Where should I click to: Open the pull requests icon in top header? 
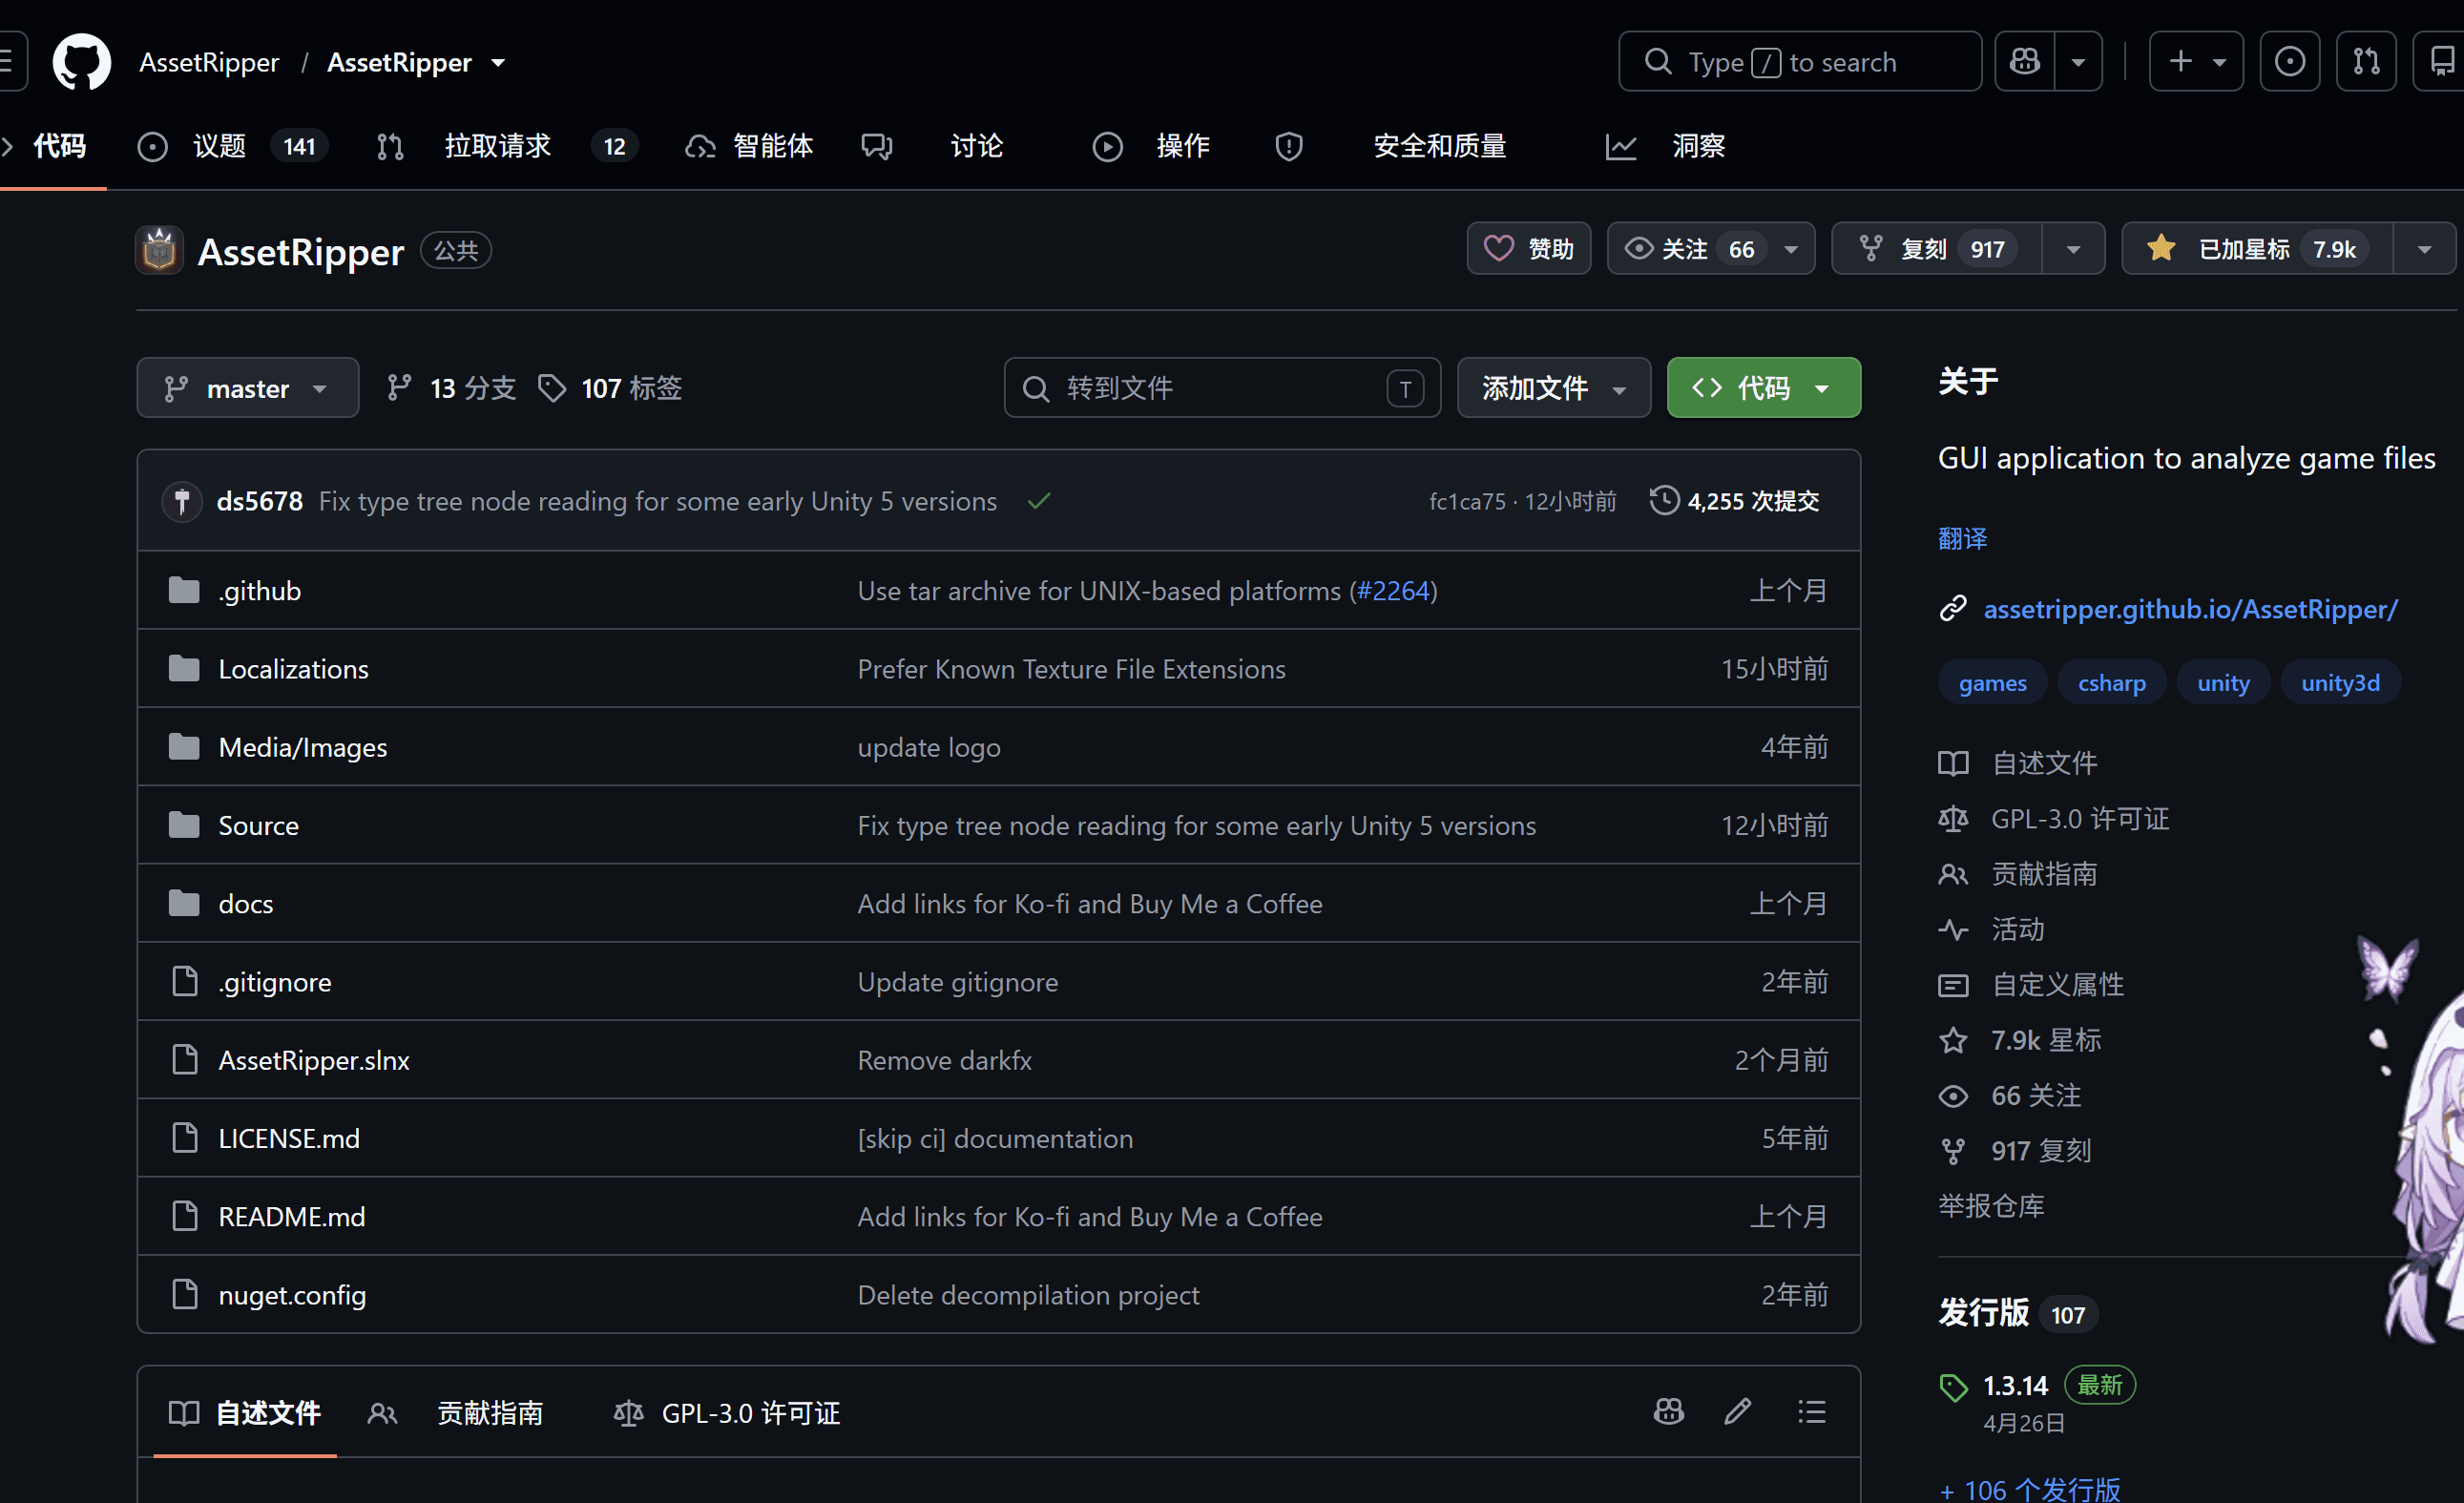point(2366,62)
